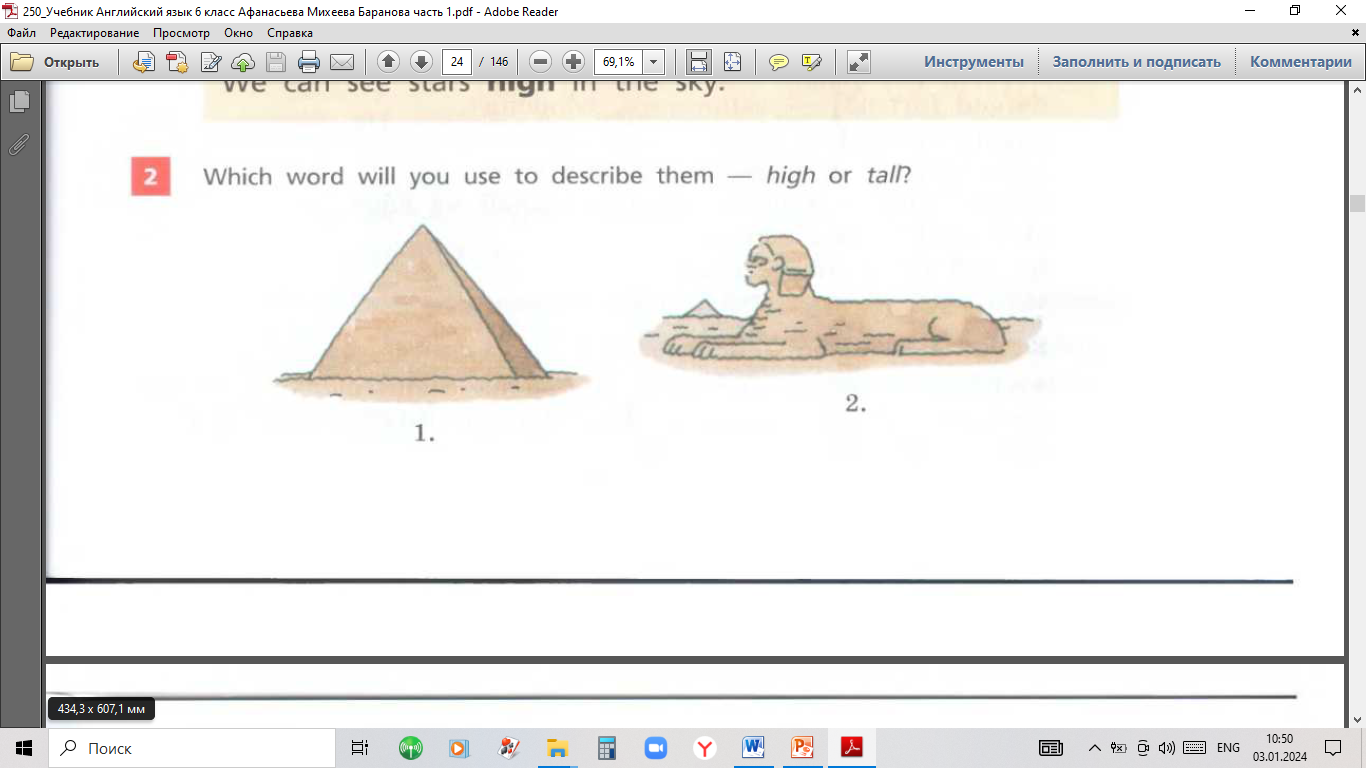
Task: Open the Открыть file button
Action: (56, 62)
